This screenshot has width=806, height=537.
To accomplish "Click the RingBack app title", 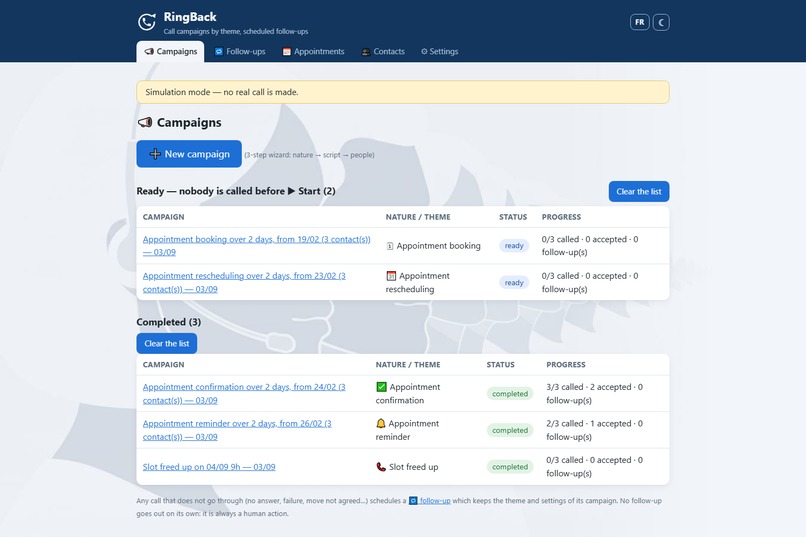I will click(x=190, y=17).
